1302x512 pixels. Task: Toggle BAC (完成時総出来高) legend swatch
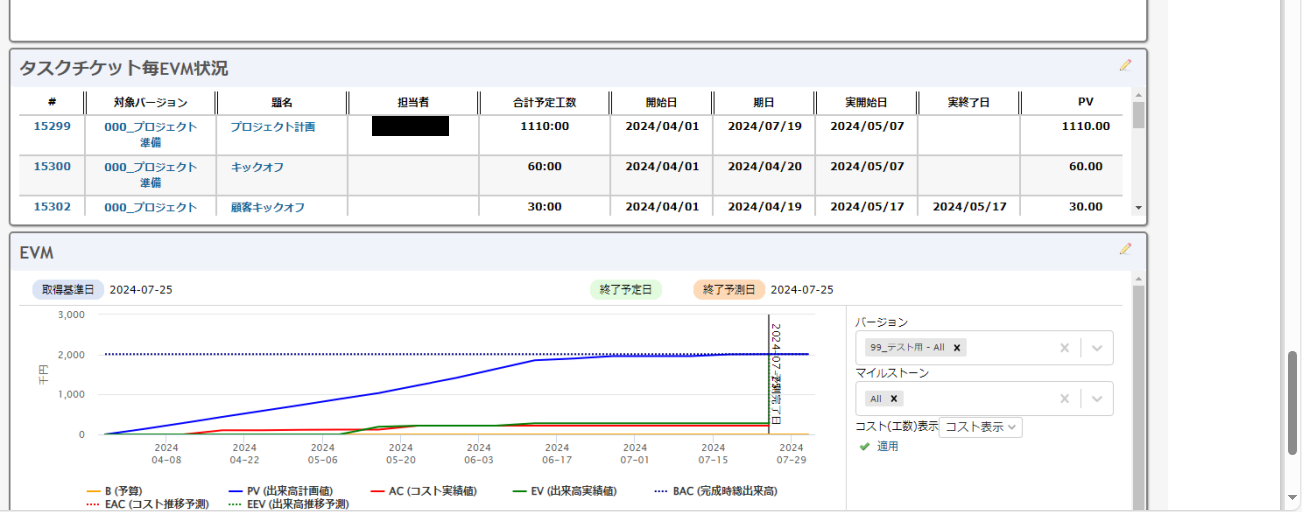click(660, 491)
